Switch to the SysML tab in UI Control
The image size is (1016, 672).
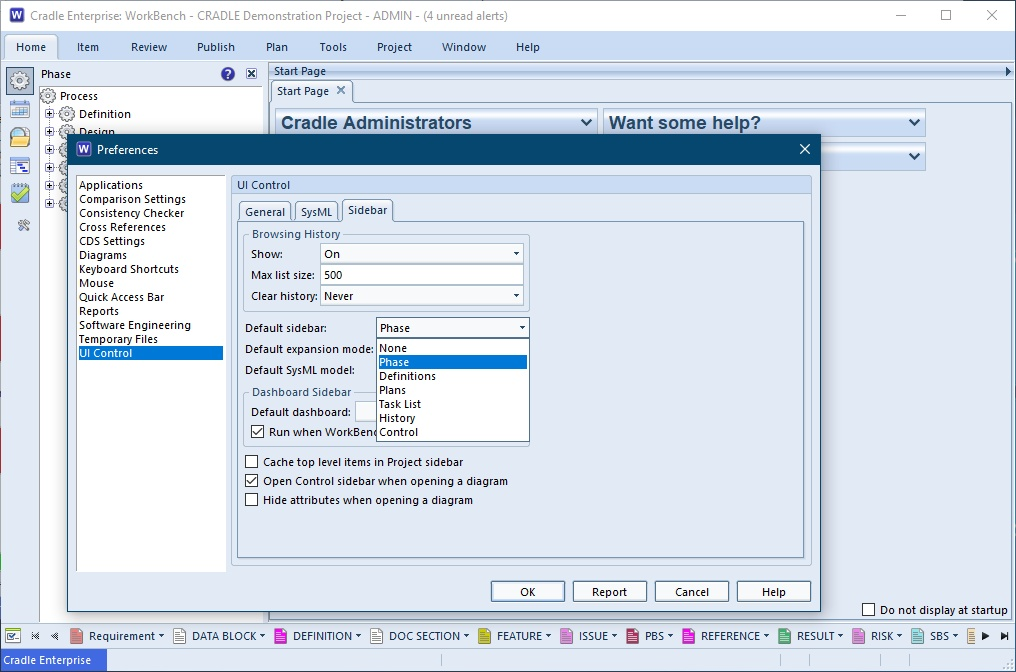tap(316, 212)
